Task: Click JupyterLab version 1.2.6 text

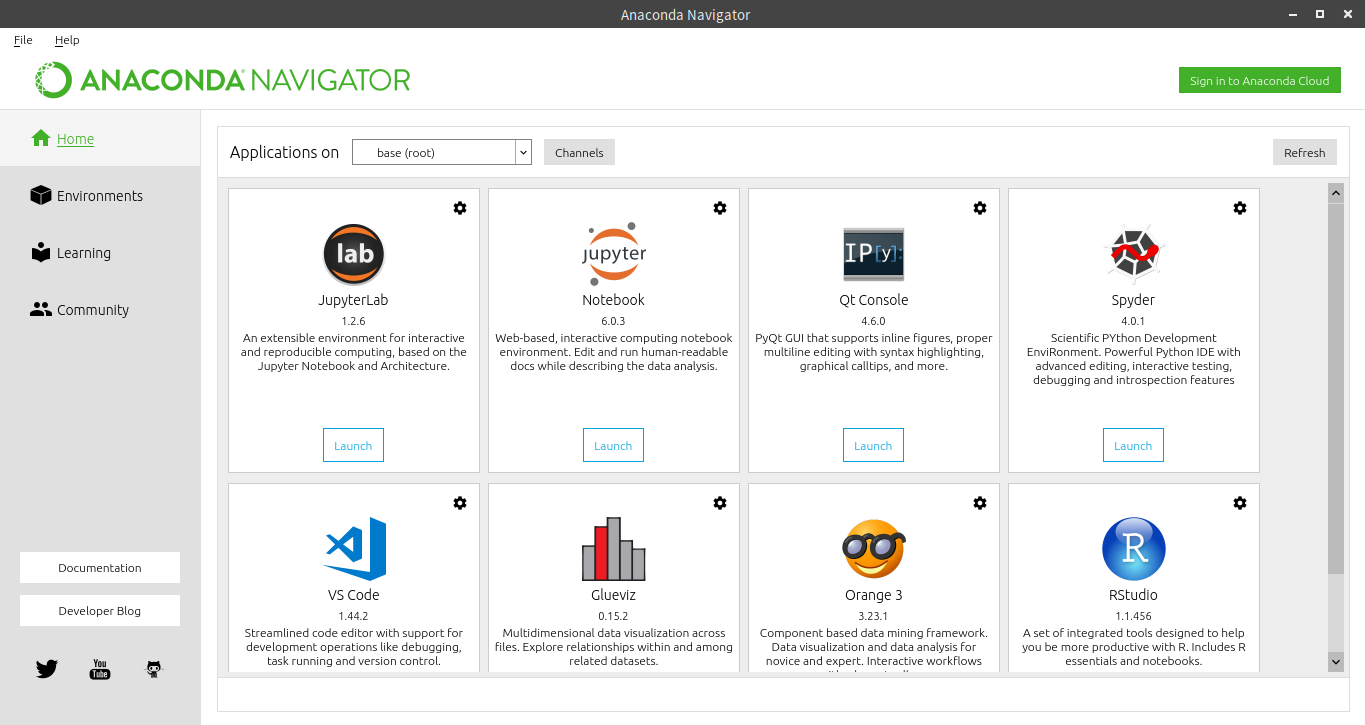Action: [x=354, y=321]
